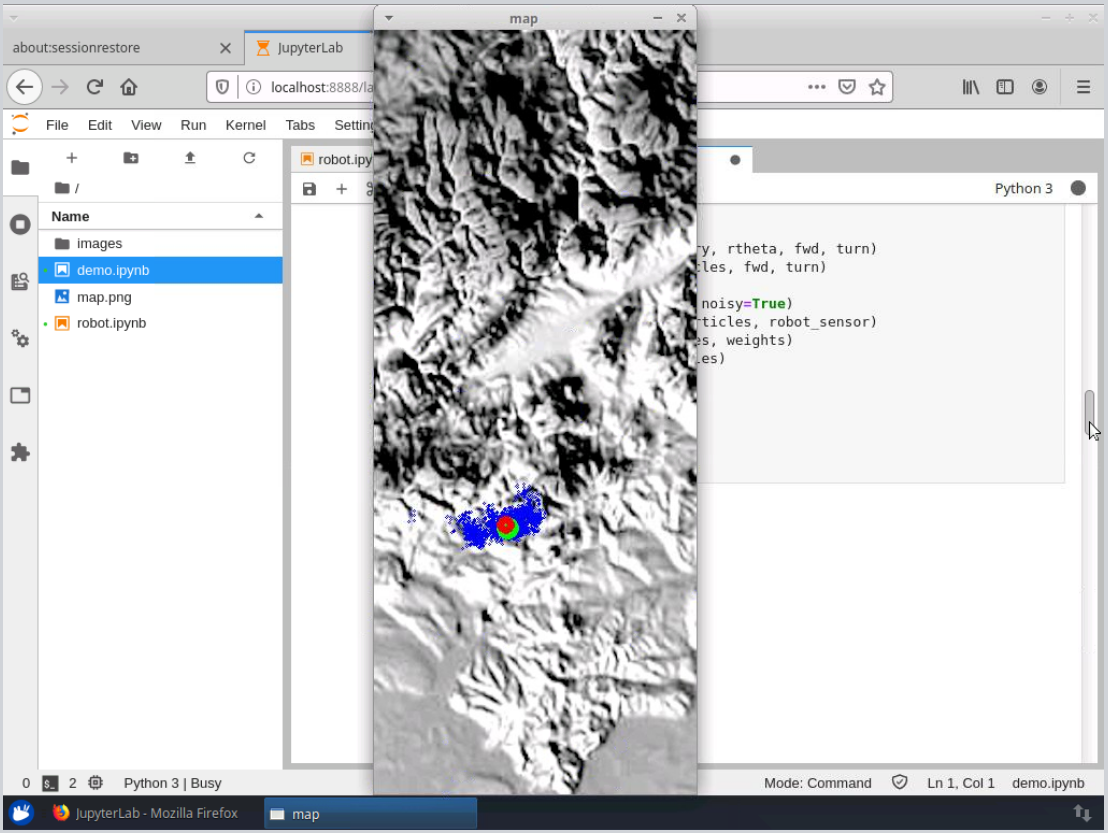Screen dimensions: 1108x833
Task: Click the tracking protection shield icon
Action: [x=223, y=87]
